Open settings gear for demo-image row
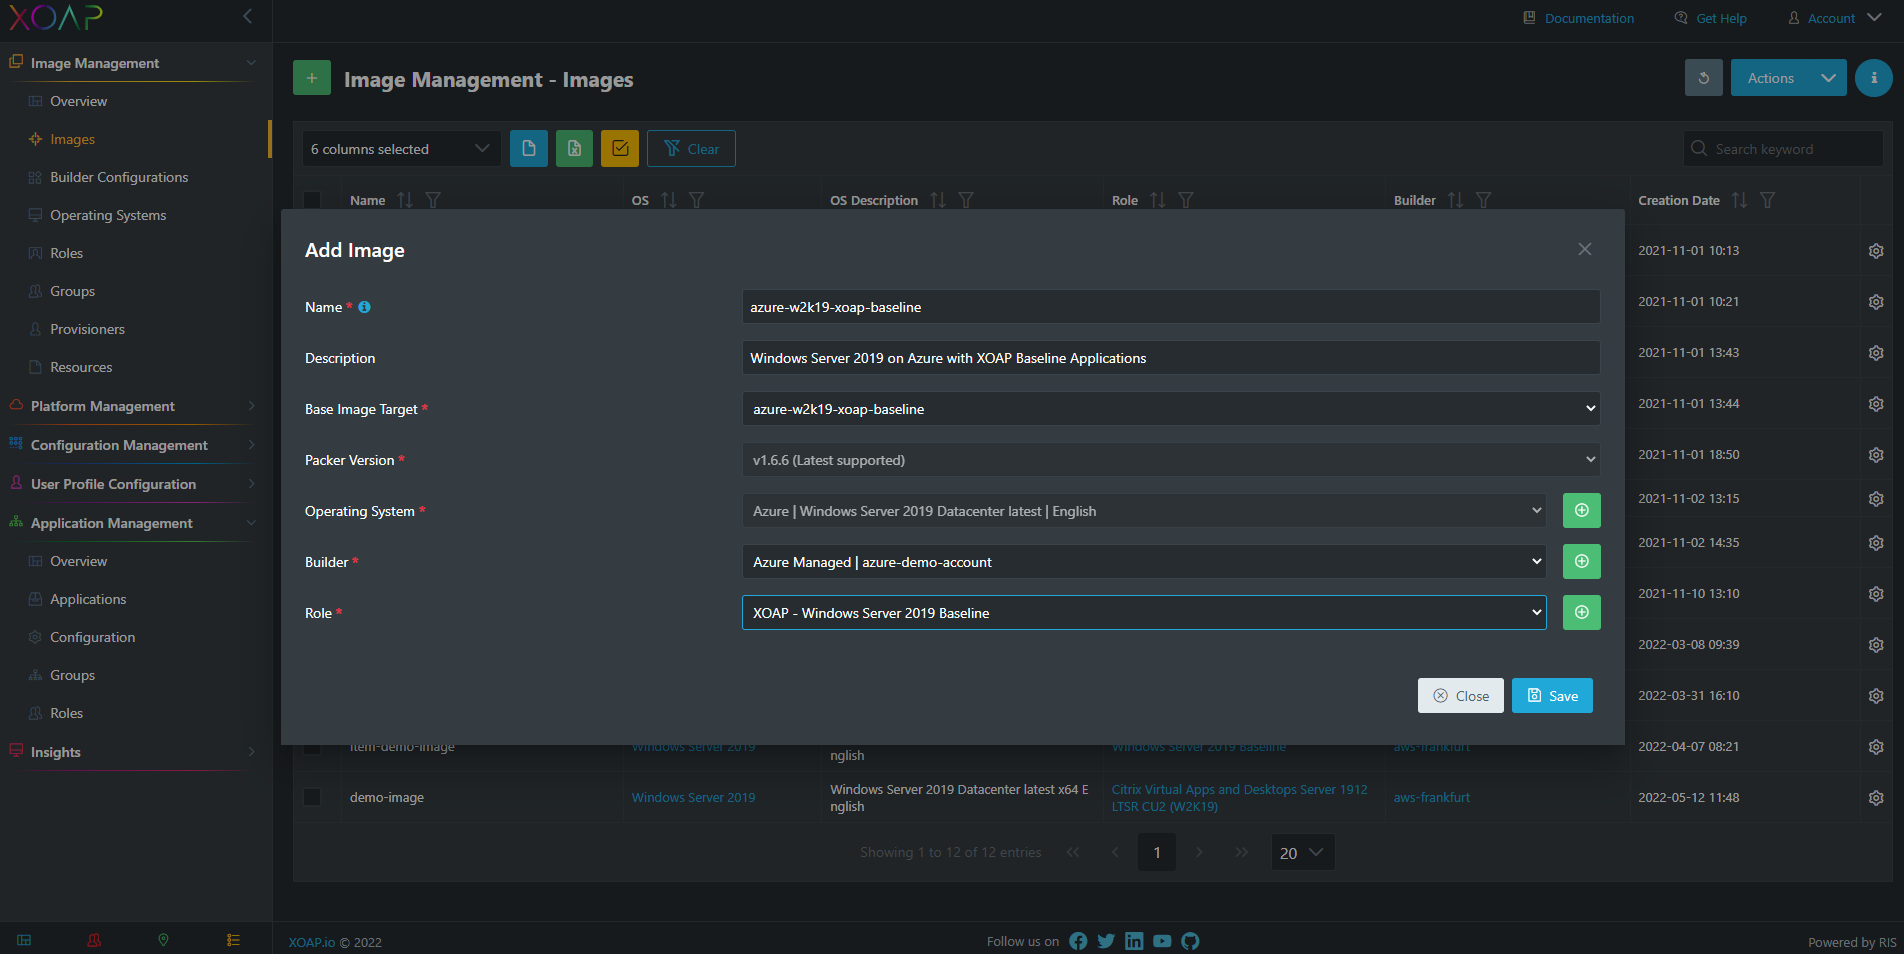This screenshot has height=954, width=1904. 1876,798
